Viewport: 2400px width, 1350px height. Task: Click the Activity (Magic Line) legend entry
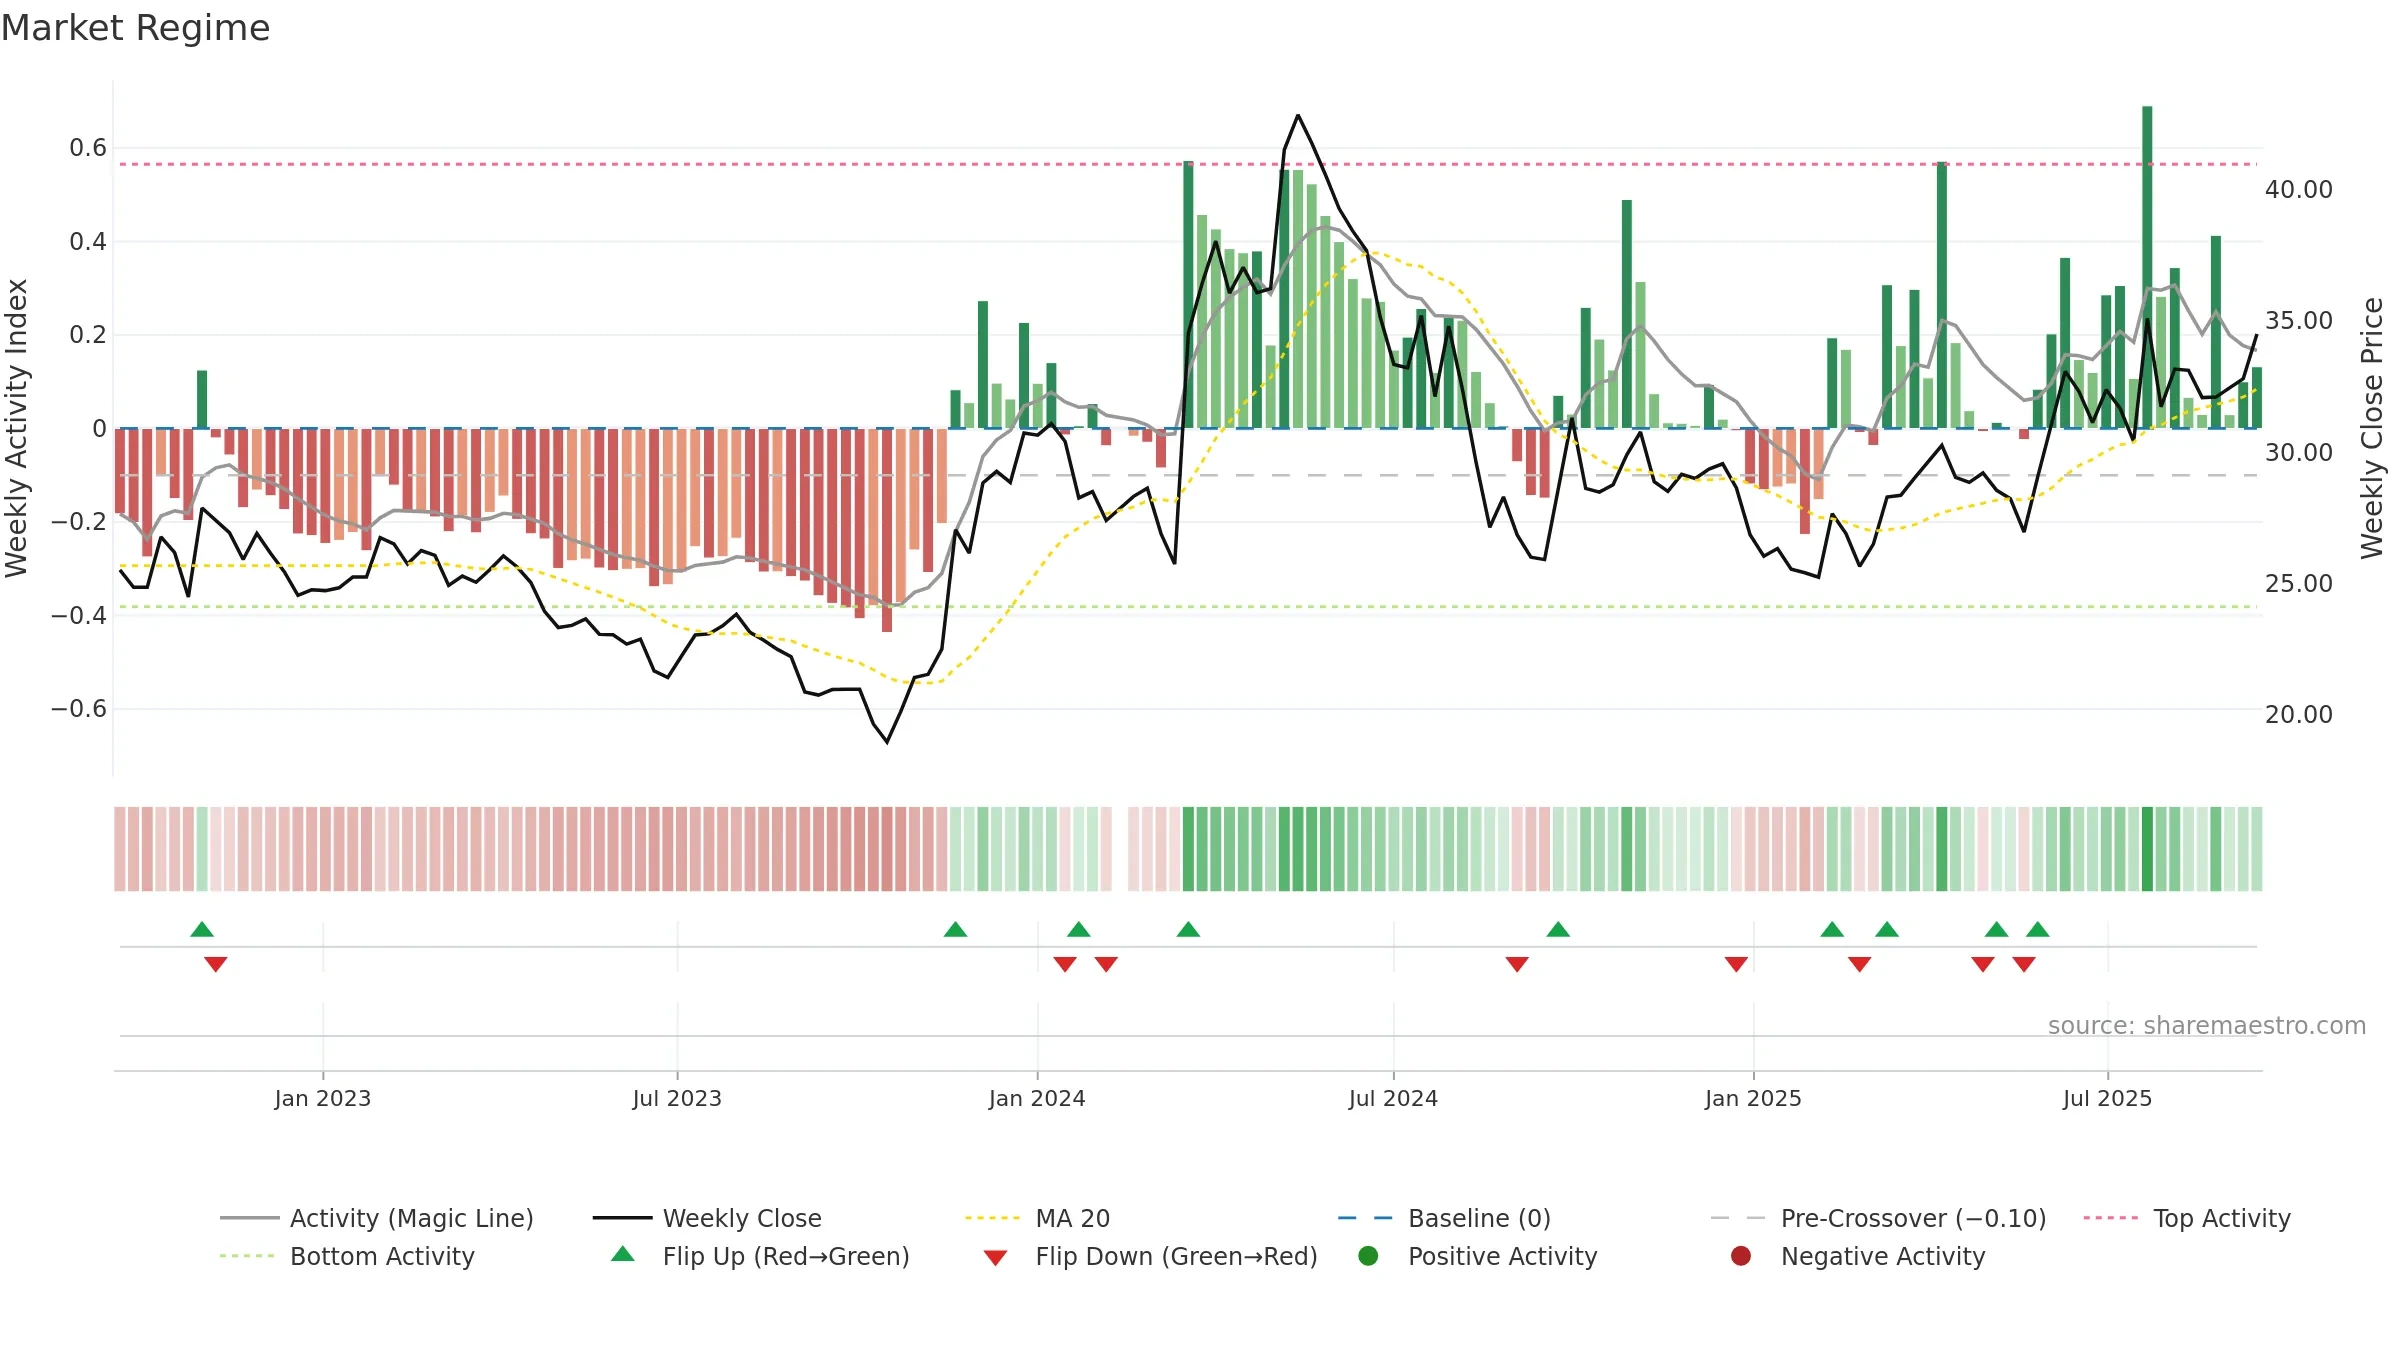point(377,1218)
